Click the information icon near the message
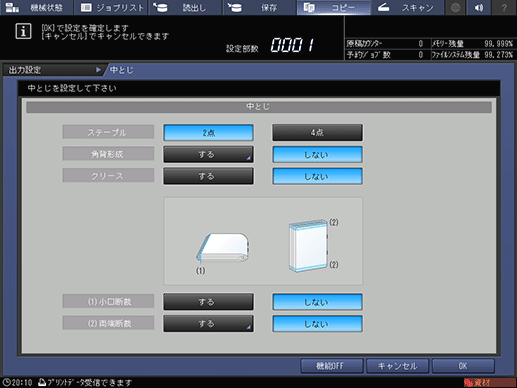This screenshot has width=517, height=388. click(23, 31)
